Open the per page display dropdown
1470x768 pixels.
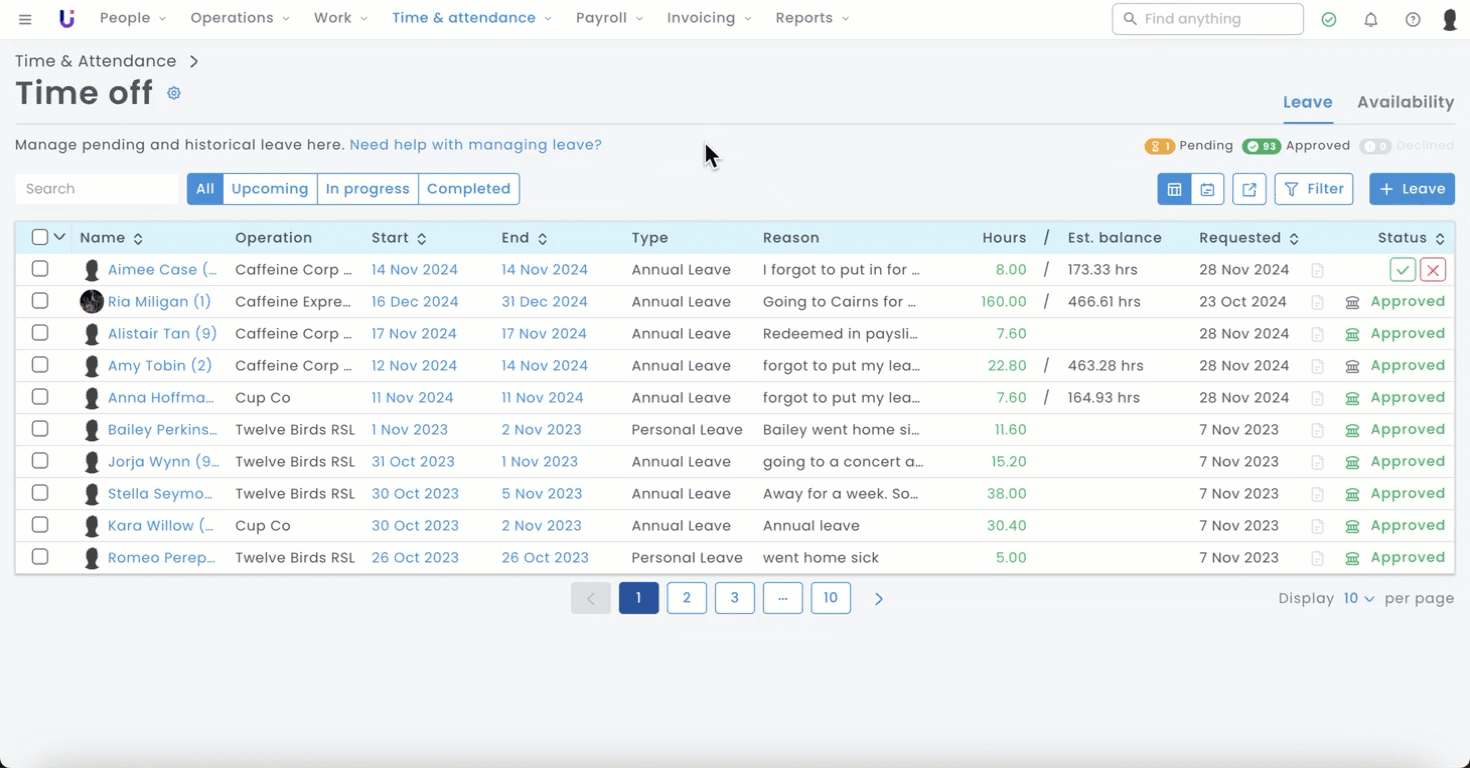(x=1358, y=598)
